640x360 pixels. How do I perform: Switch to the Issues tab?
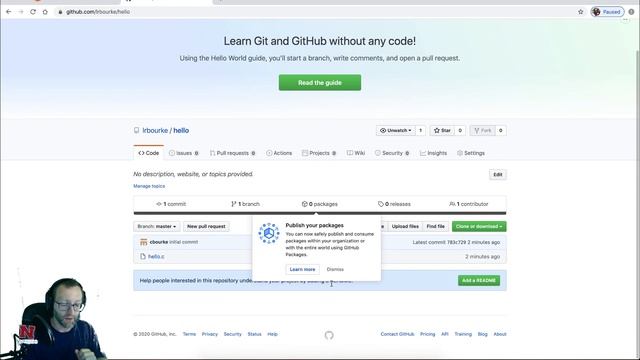pyautogui.click(x=184, y=153)
